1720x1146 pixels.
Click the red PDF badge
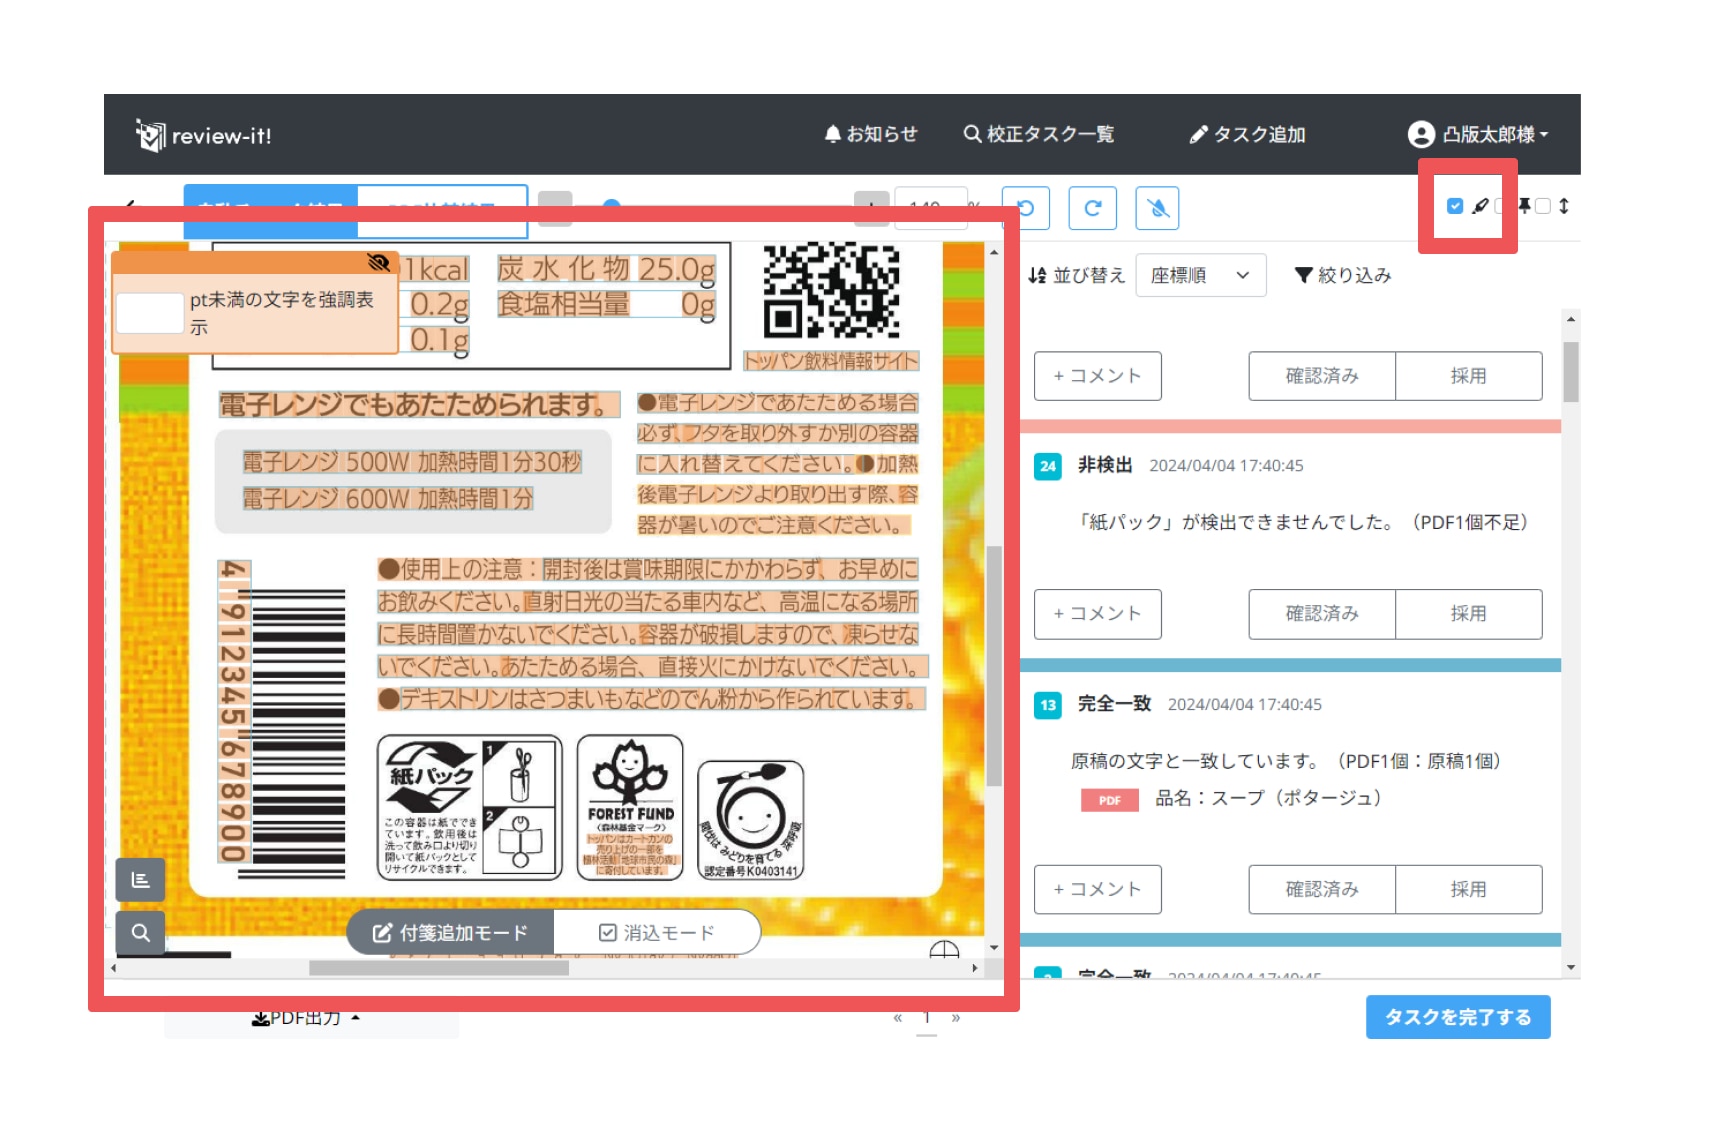tap(1110, 800)
